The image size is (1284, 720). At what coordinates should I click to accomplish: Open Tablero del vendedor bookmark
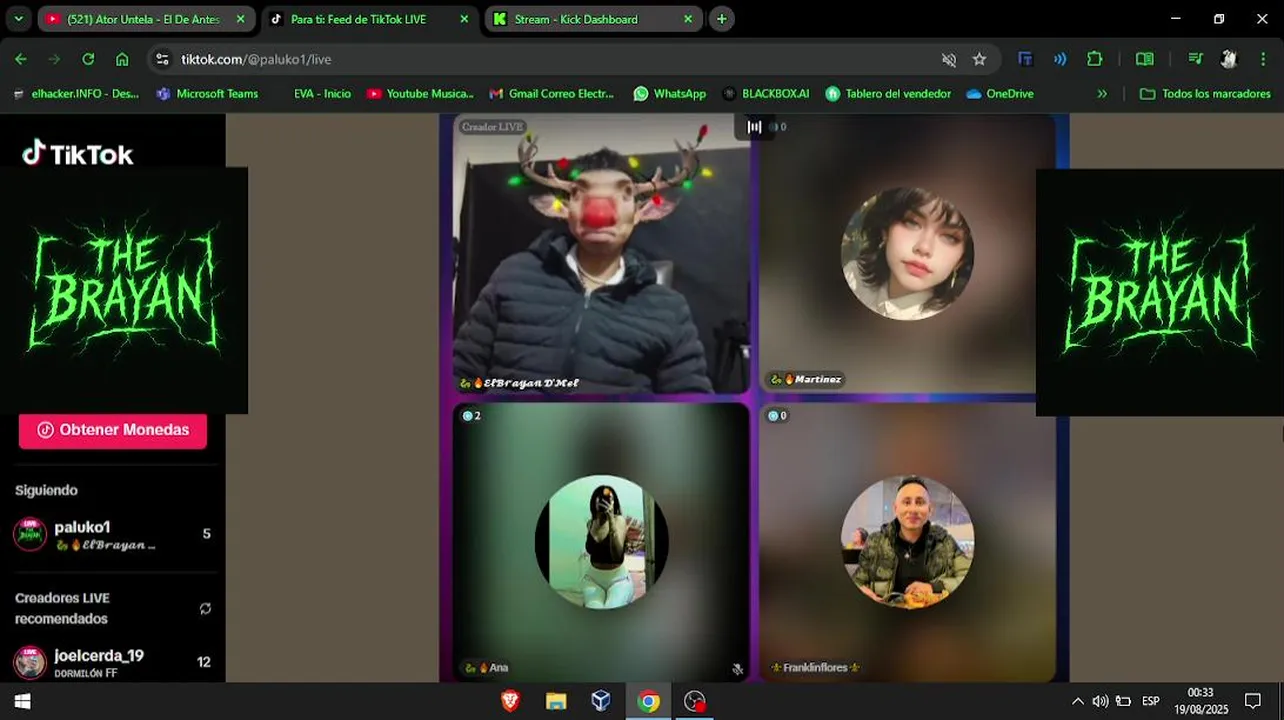tap(888, 94)
